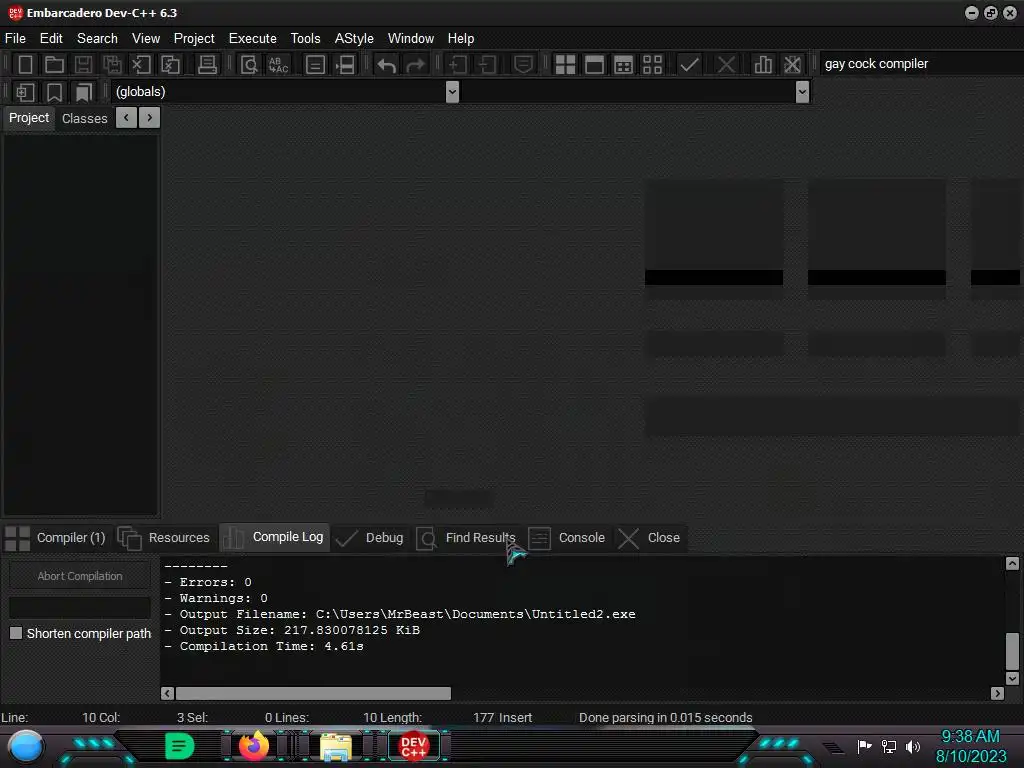The height and width of the screenshot is (768, 1024).
Task: Click the Delete Profiling Information icon
Action: coord(792,65)
